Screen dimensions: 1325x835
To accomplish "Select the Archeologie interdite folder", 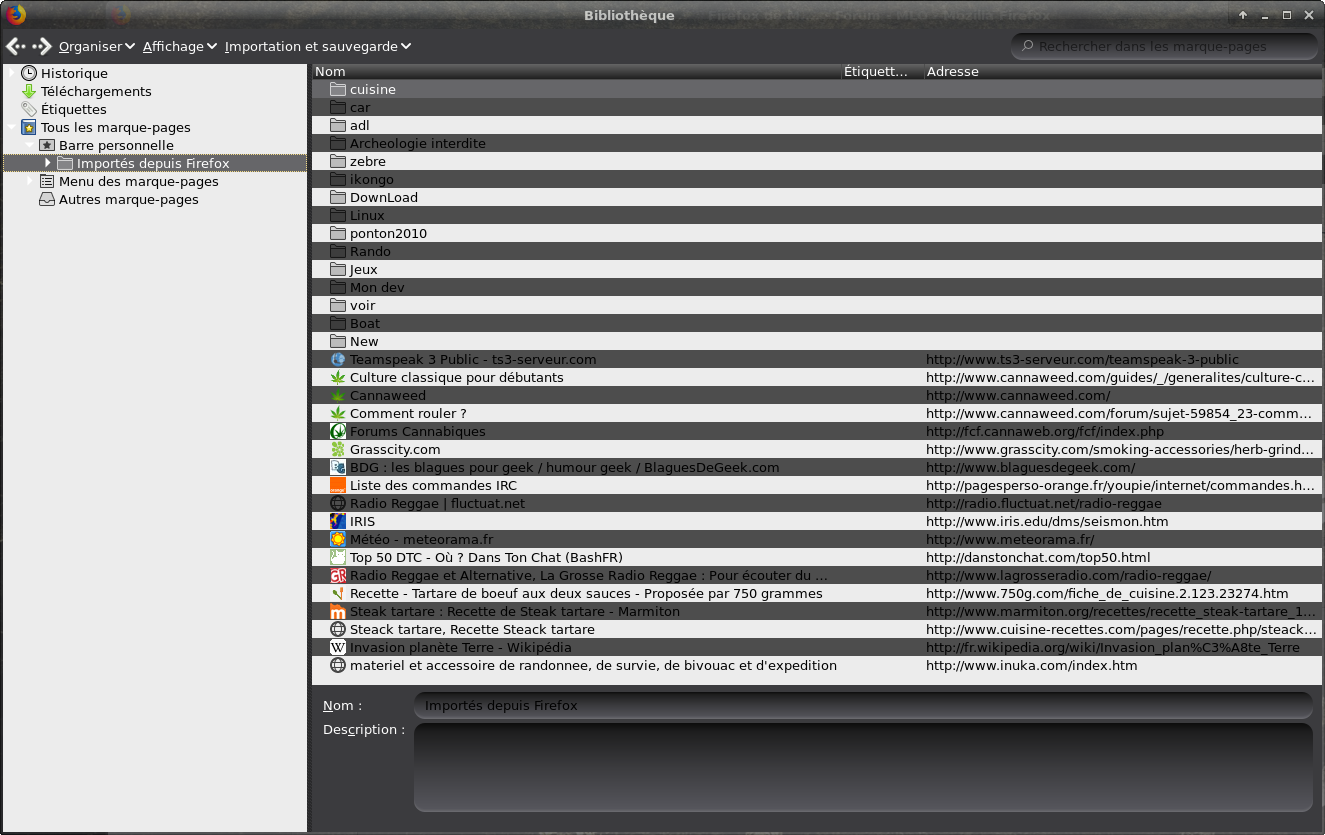I will click(816, 143).
